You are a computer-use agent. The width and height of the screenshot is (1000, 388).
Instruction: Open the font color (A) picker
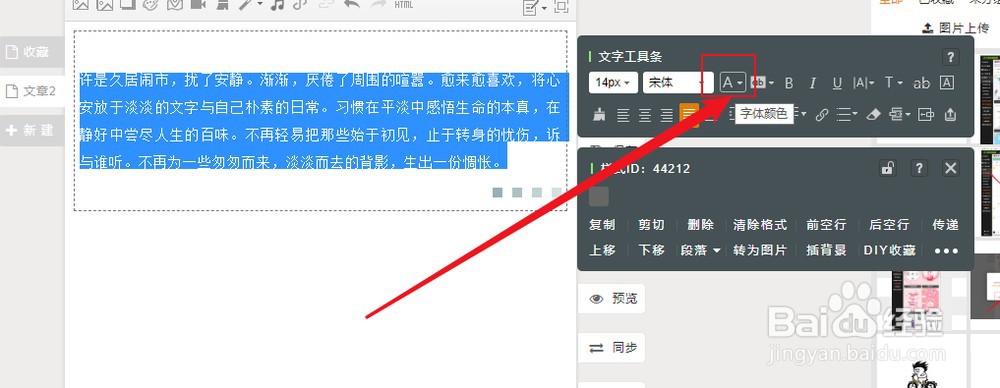click(x=732, y=82)
